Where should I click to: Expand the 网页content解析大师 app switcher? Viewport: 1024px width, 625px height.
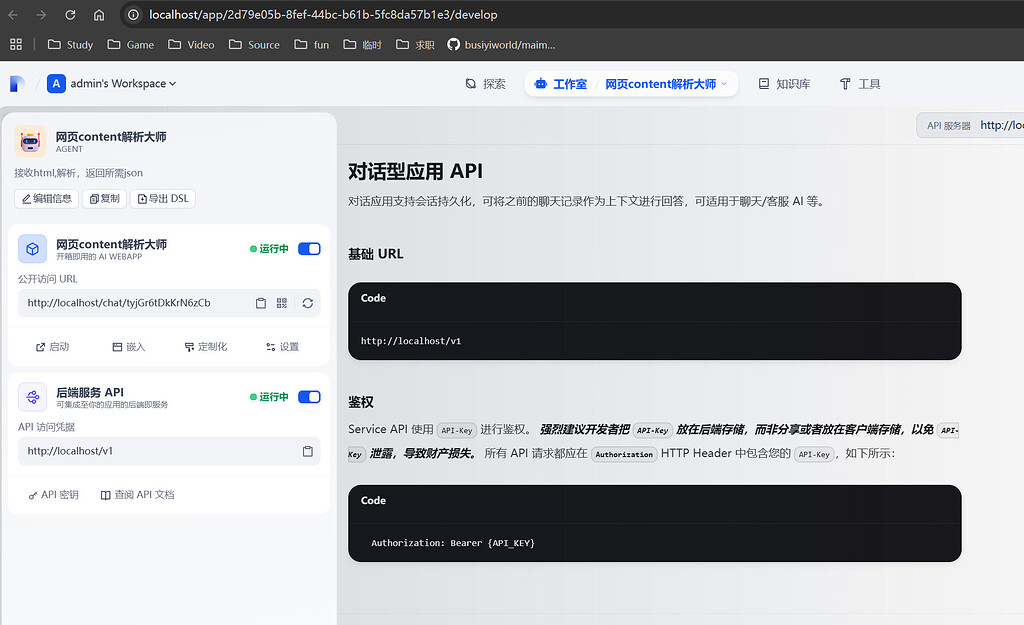point(665,84)
